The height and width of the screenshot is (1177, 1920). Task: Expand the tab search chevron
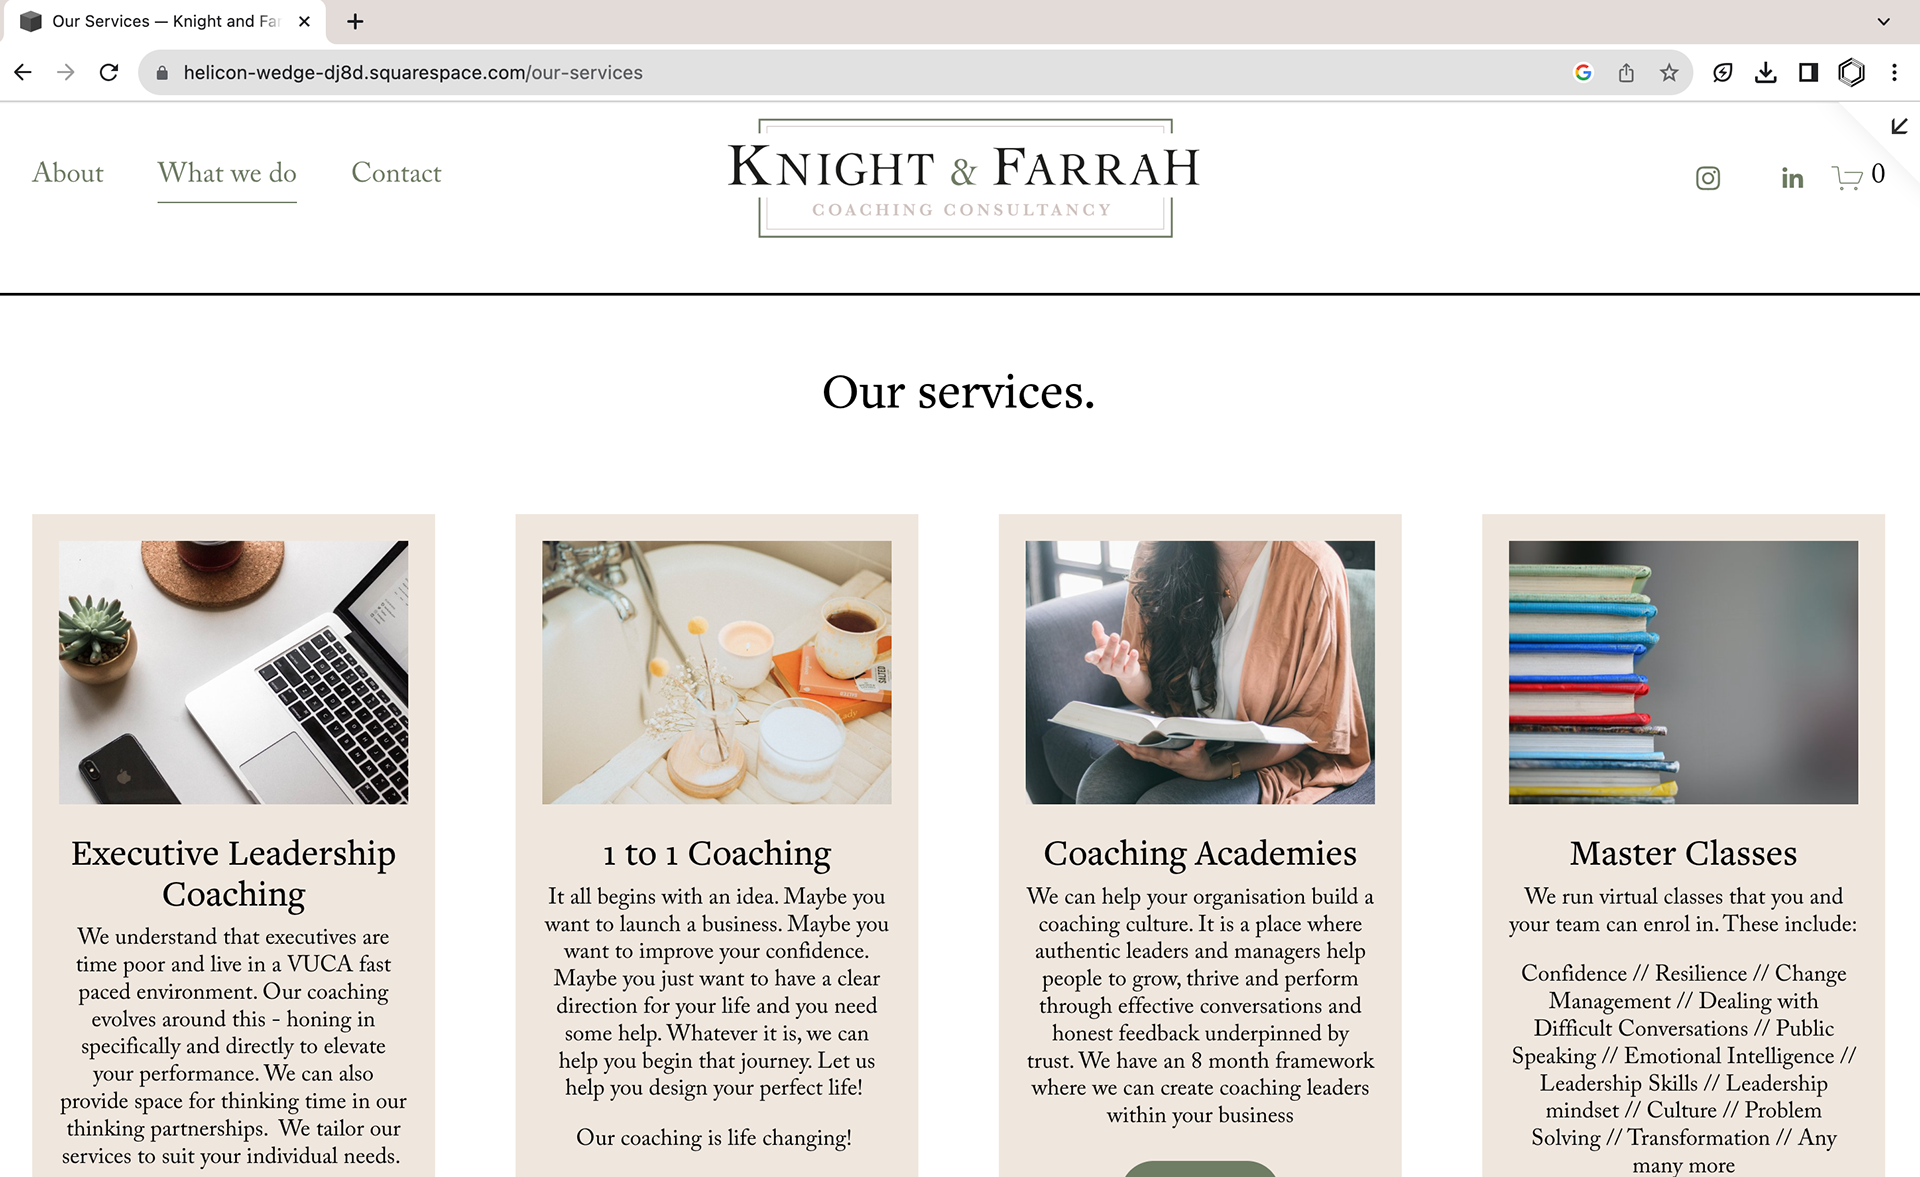pos(1883,21)
